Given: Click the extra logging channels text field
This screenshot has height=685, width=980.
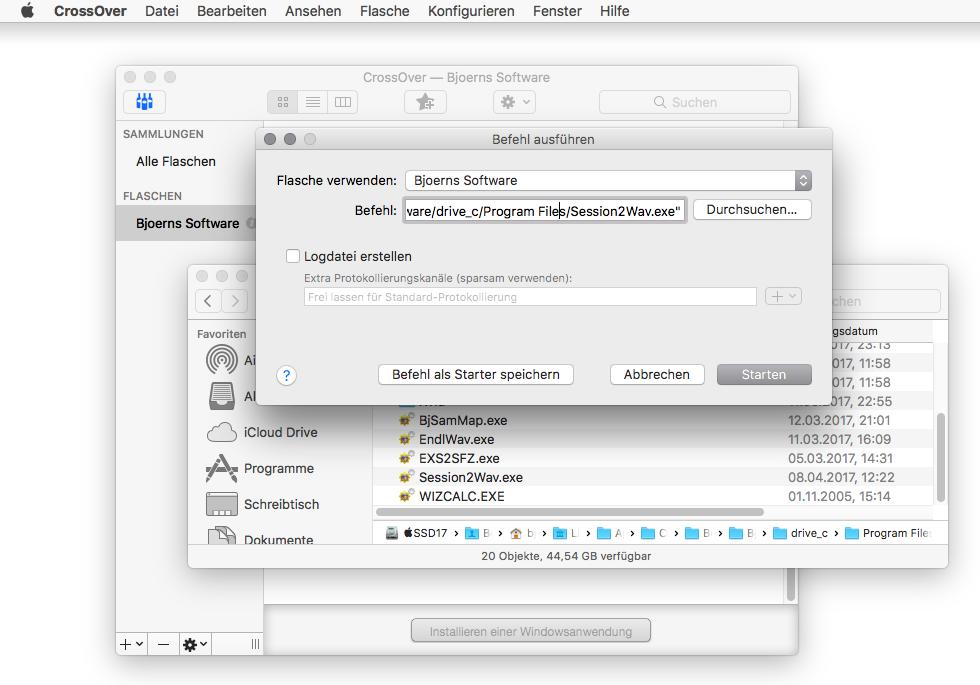Looking at the screenshot, I should 530,297.
